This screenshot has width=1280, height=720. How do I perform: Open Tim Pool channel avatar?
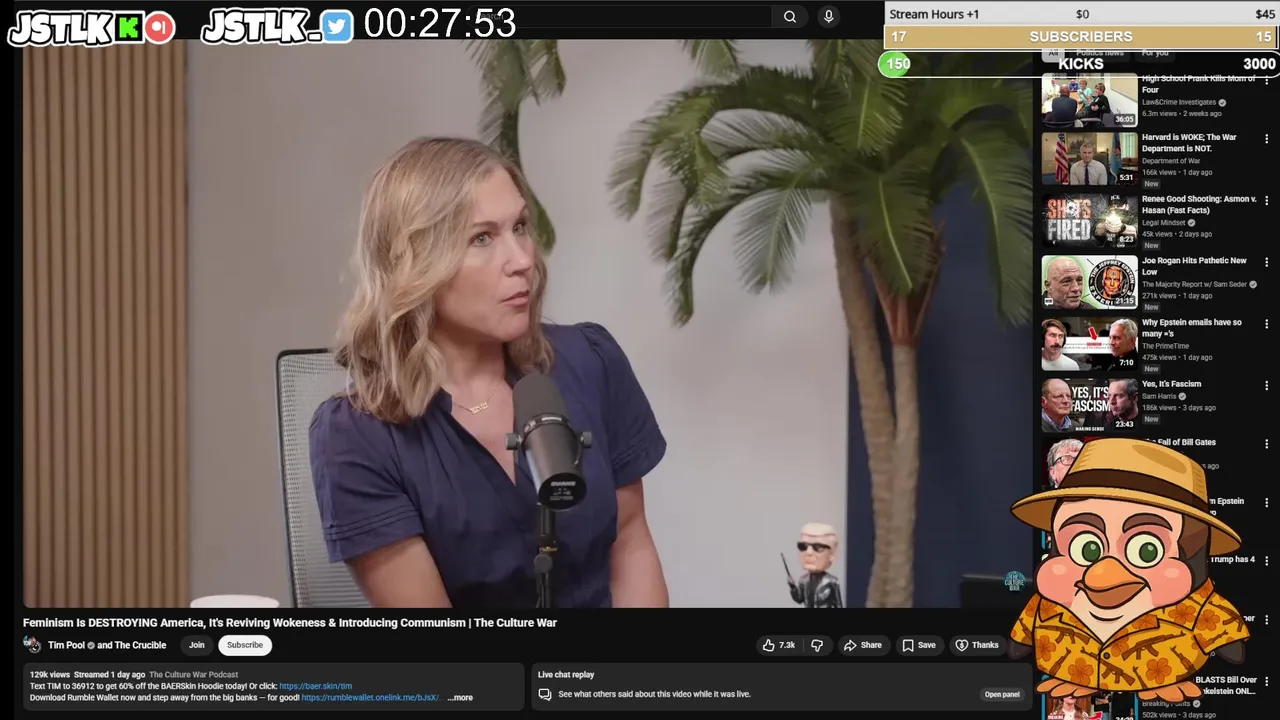click(32, 645)
